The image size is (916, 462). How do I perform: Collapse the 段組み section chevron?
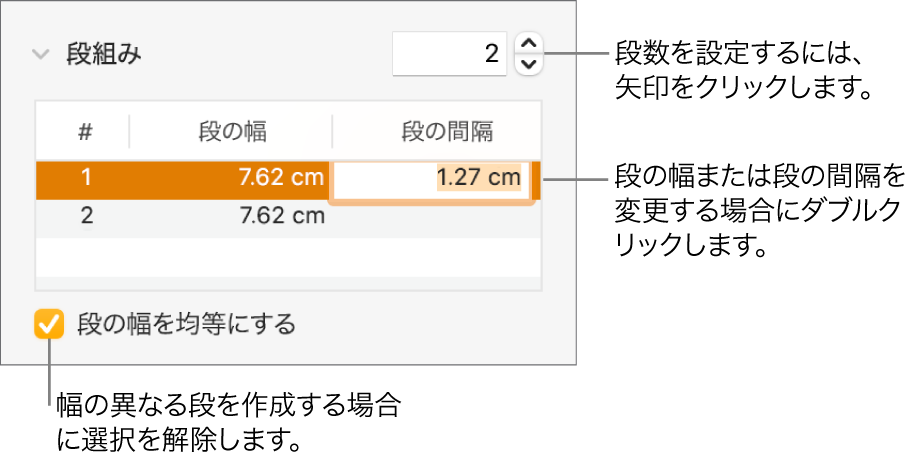click(x=40, y=54)
